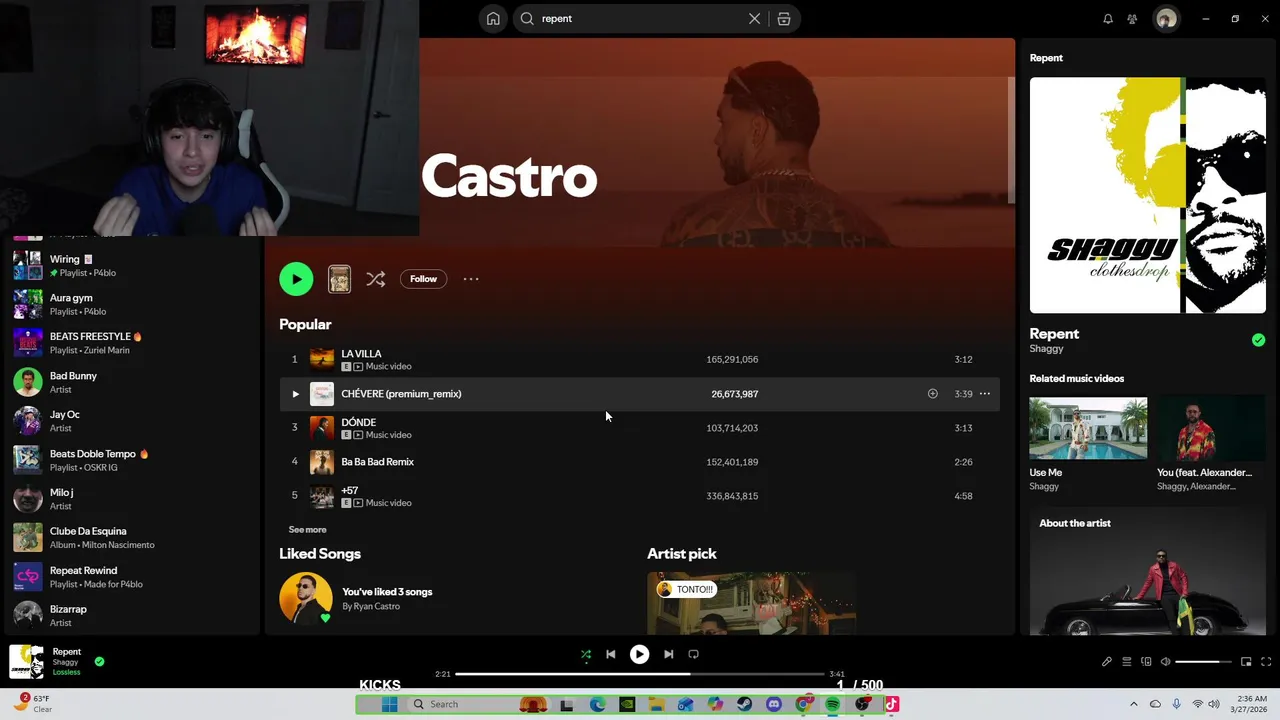Open Discord from the taskbar
Screen dimensions: 1280x720
tap(774, 704)
